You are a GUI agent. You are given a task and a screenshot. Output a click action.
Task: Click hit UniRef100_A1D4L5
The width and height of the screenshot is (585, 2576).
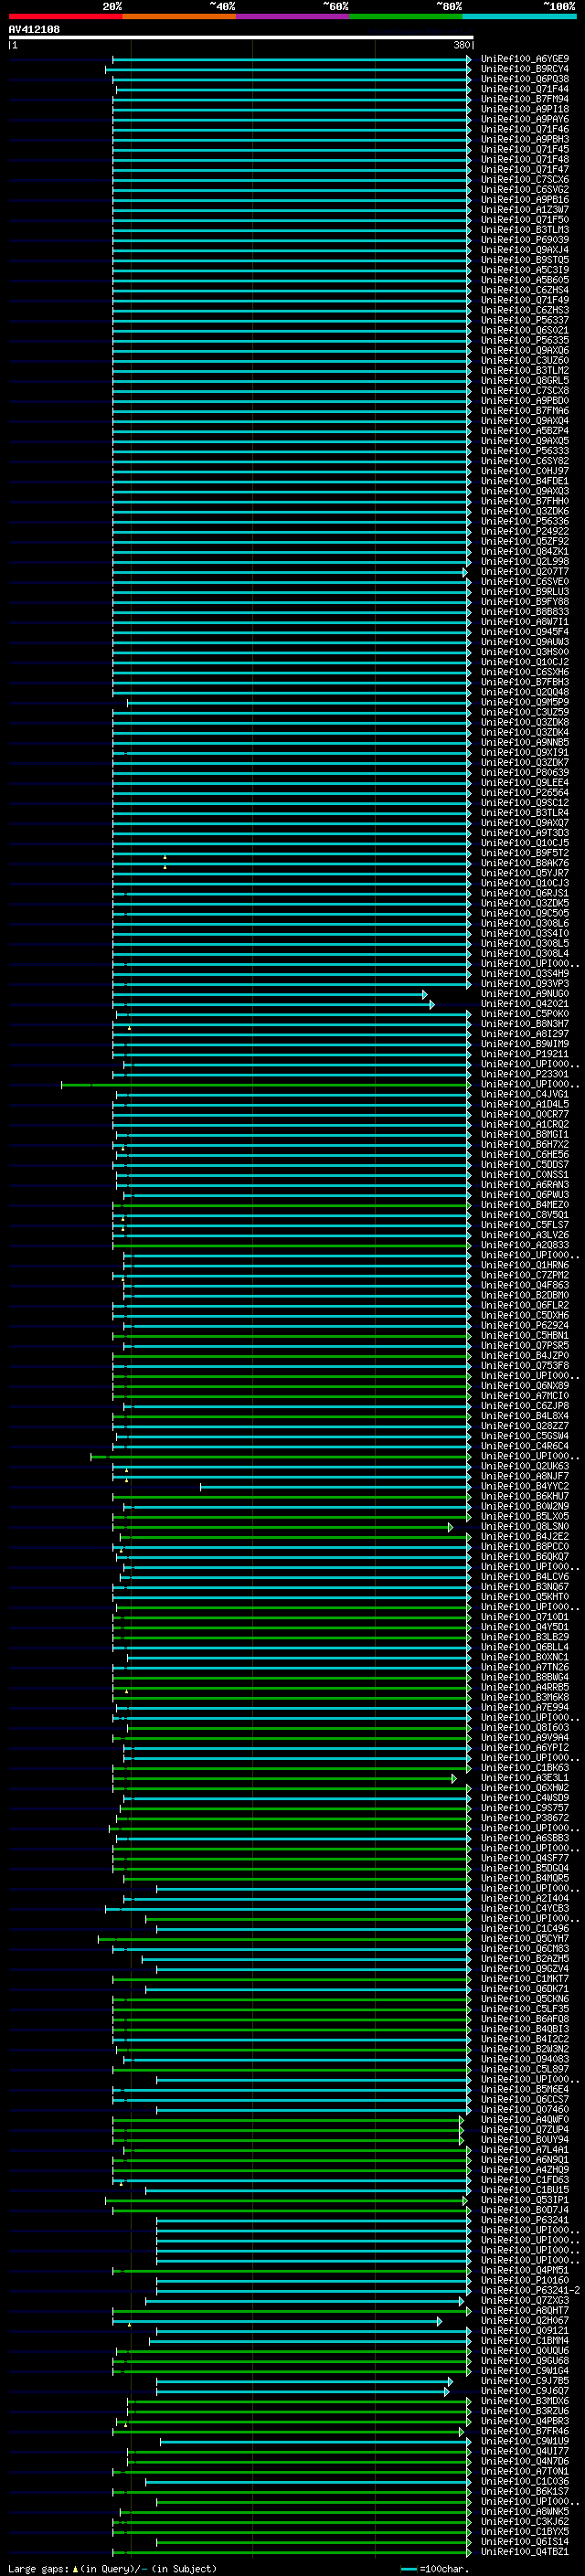tap(525, 1104)
